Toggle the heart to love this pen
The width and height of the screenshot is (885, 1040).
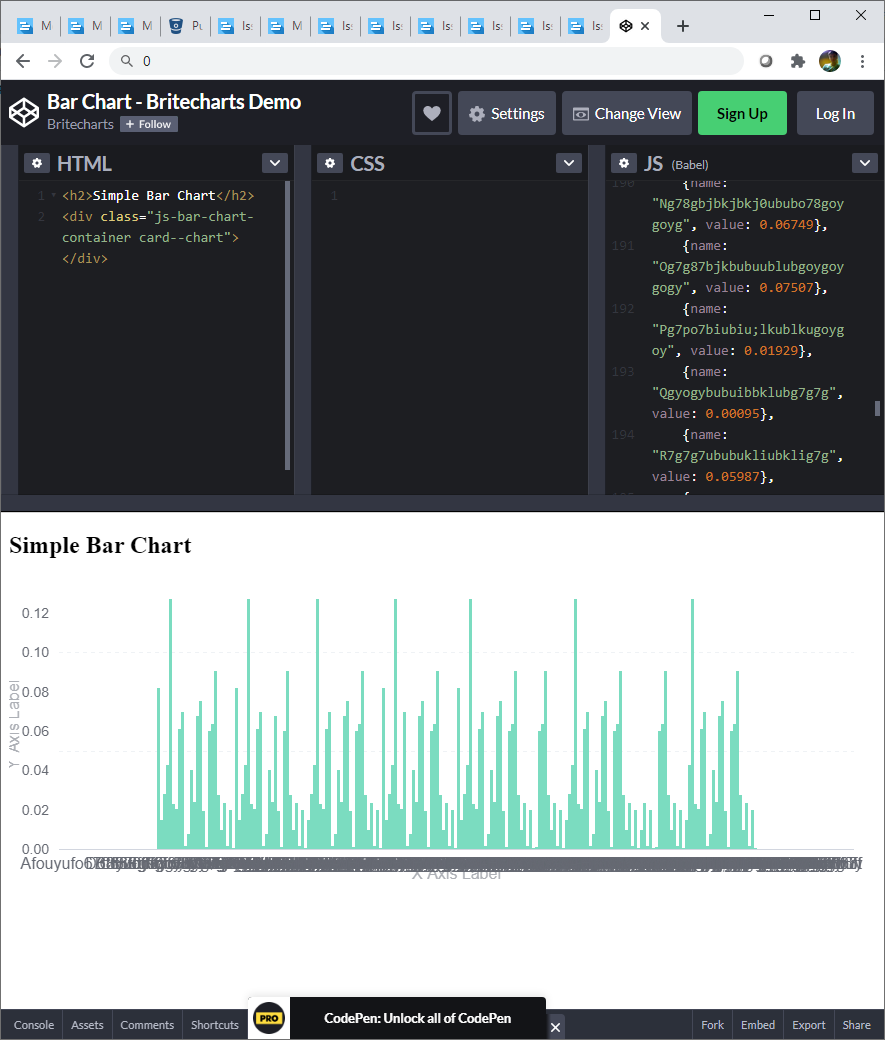click(431, 113)
